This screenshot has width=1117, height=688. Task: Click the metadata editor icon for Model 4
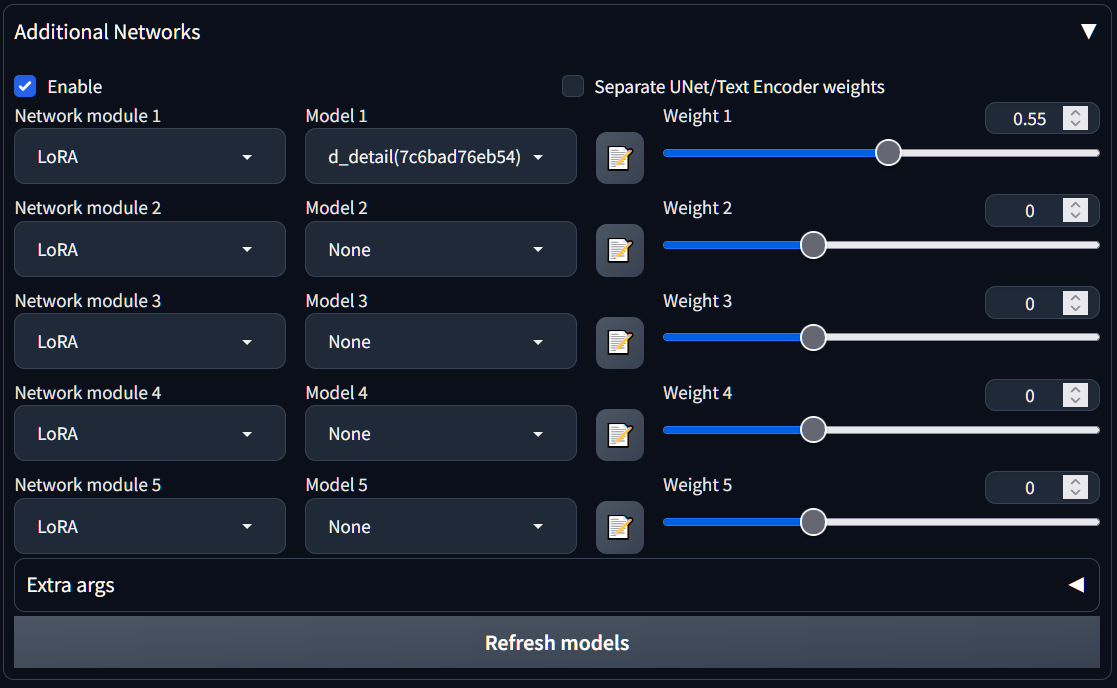[x=620, y=435]
